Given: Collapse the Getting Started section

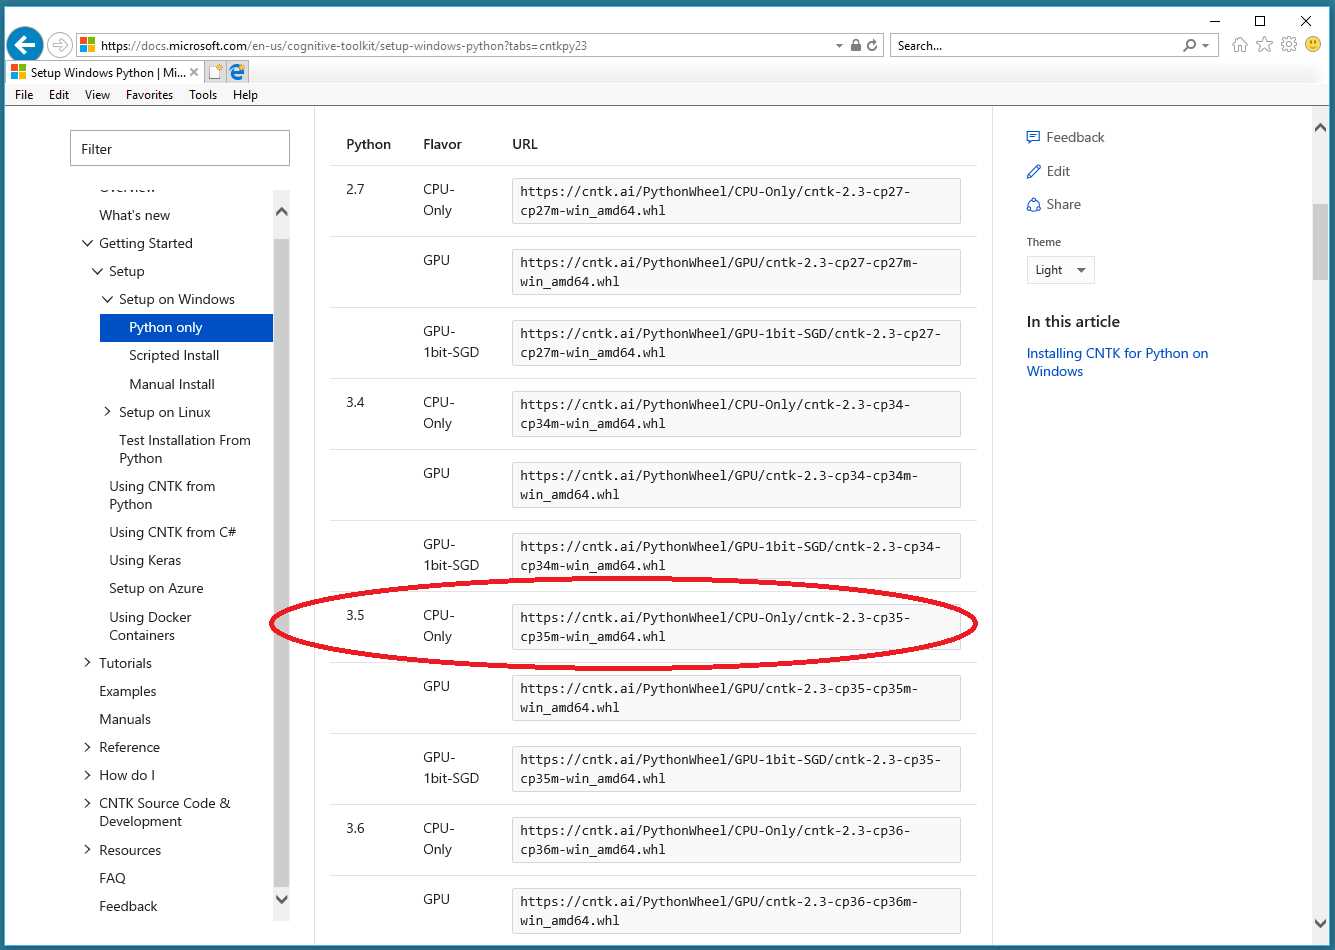Looking at the screenshot, I should pos(87,243).
